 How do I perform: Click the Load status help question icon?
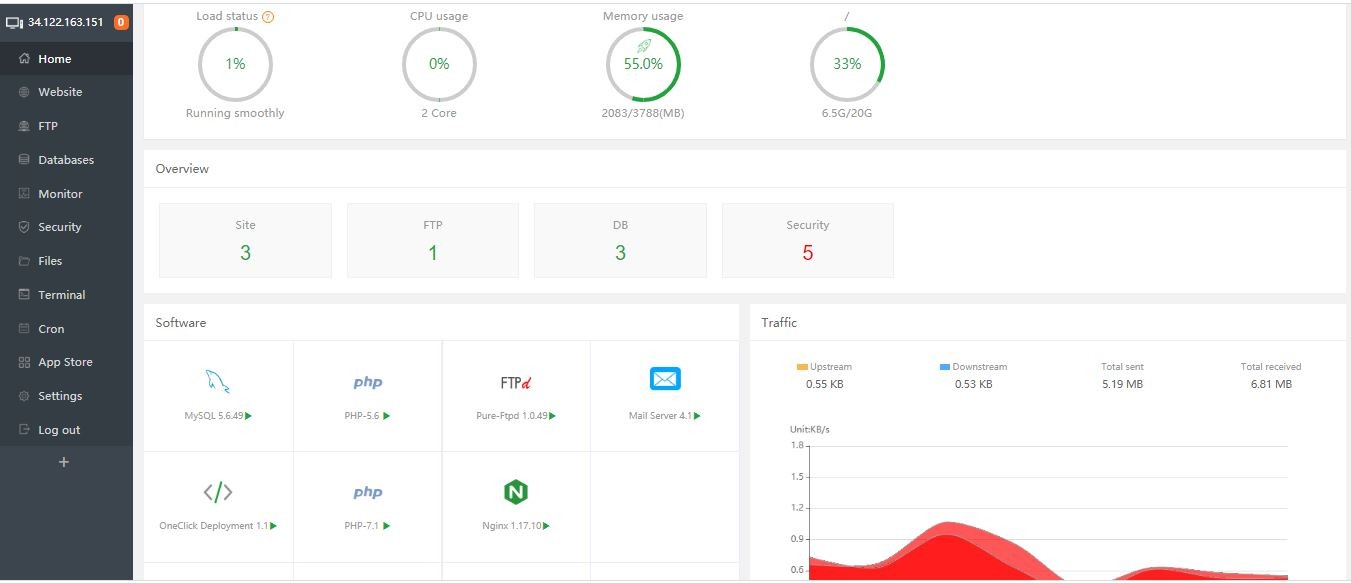point(268,17)
